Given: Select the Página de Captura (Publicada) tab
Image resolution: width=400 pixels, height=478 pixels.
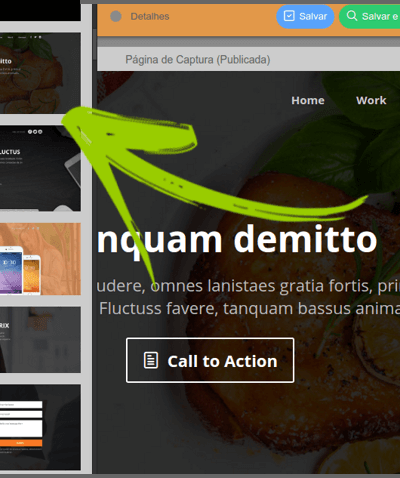Looking at the screenshot, I should click(198, 60).
